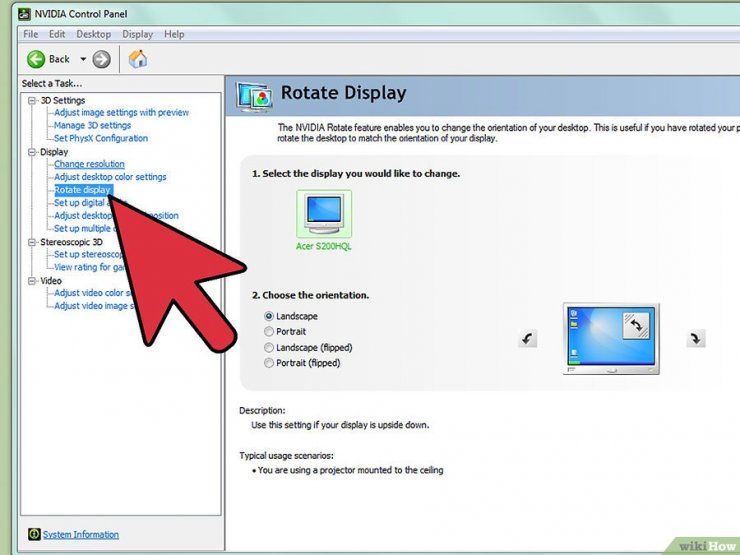
Task: Click the System Information icon
Action: (x=34, y=534)
